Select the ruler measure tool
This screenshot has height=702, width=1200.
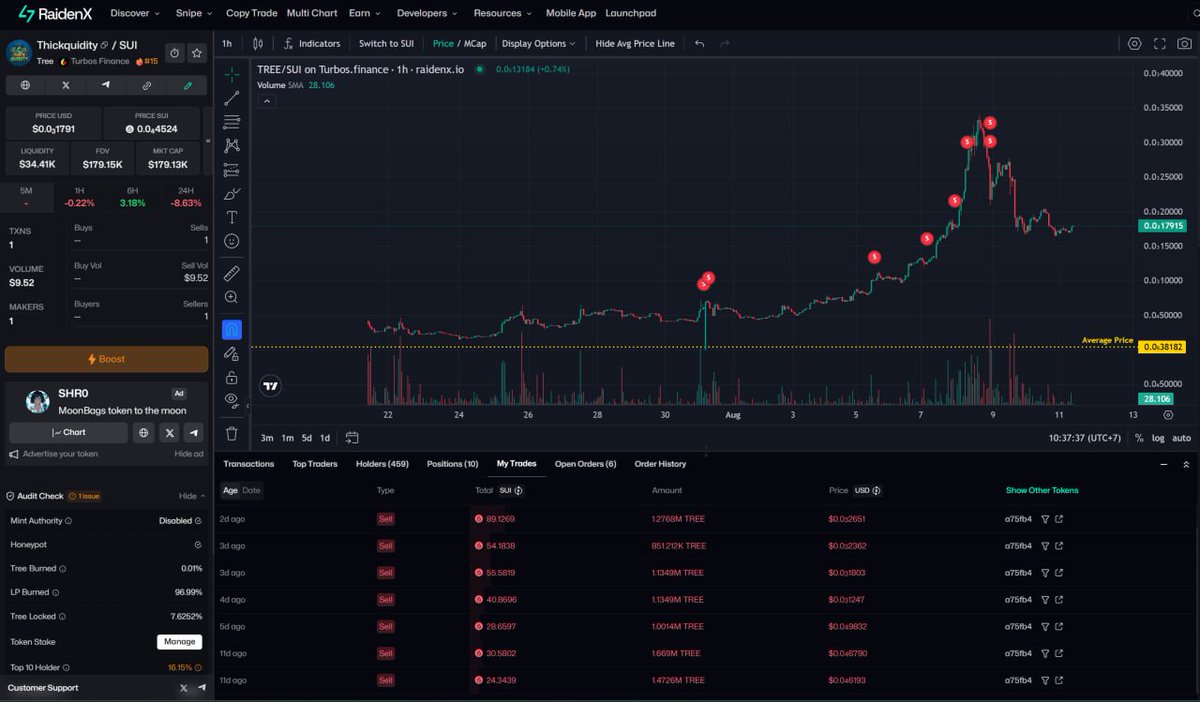coord(231,273)
